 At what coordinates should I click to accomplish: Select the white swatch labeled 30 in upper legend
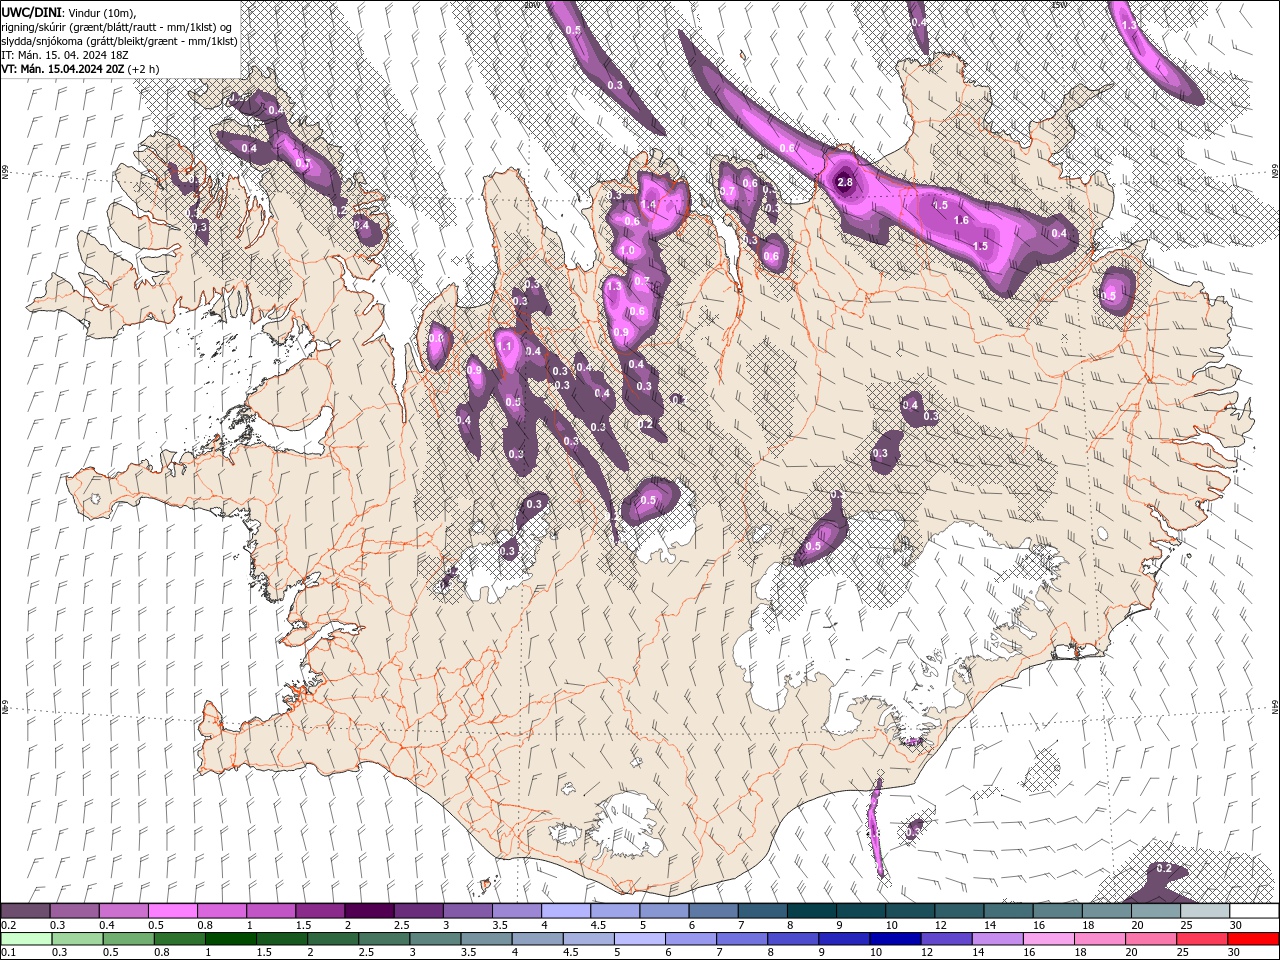point(1254,911)
